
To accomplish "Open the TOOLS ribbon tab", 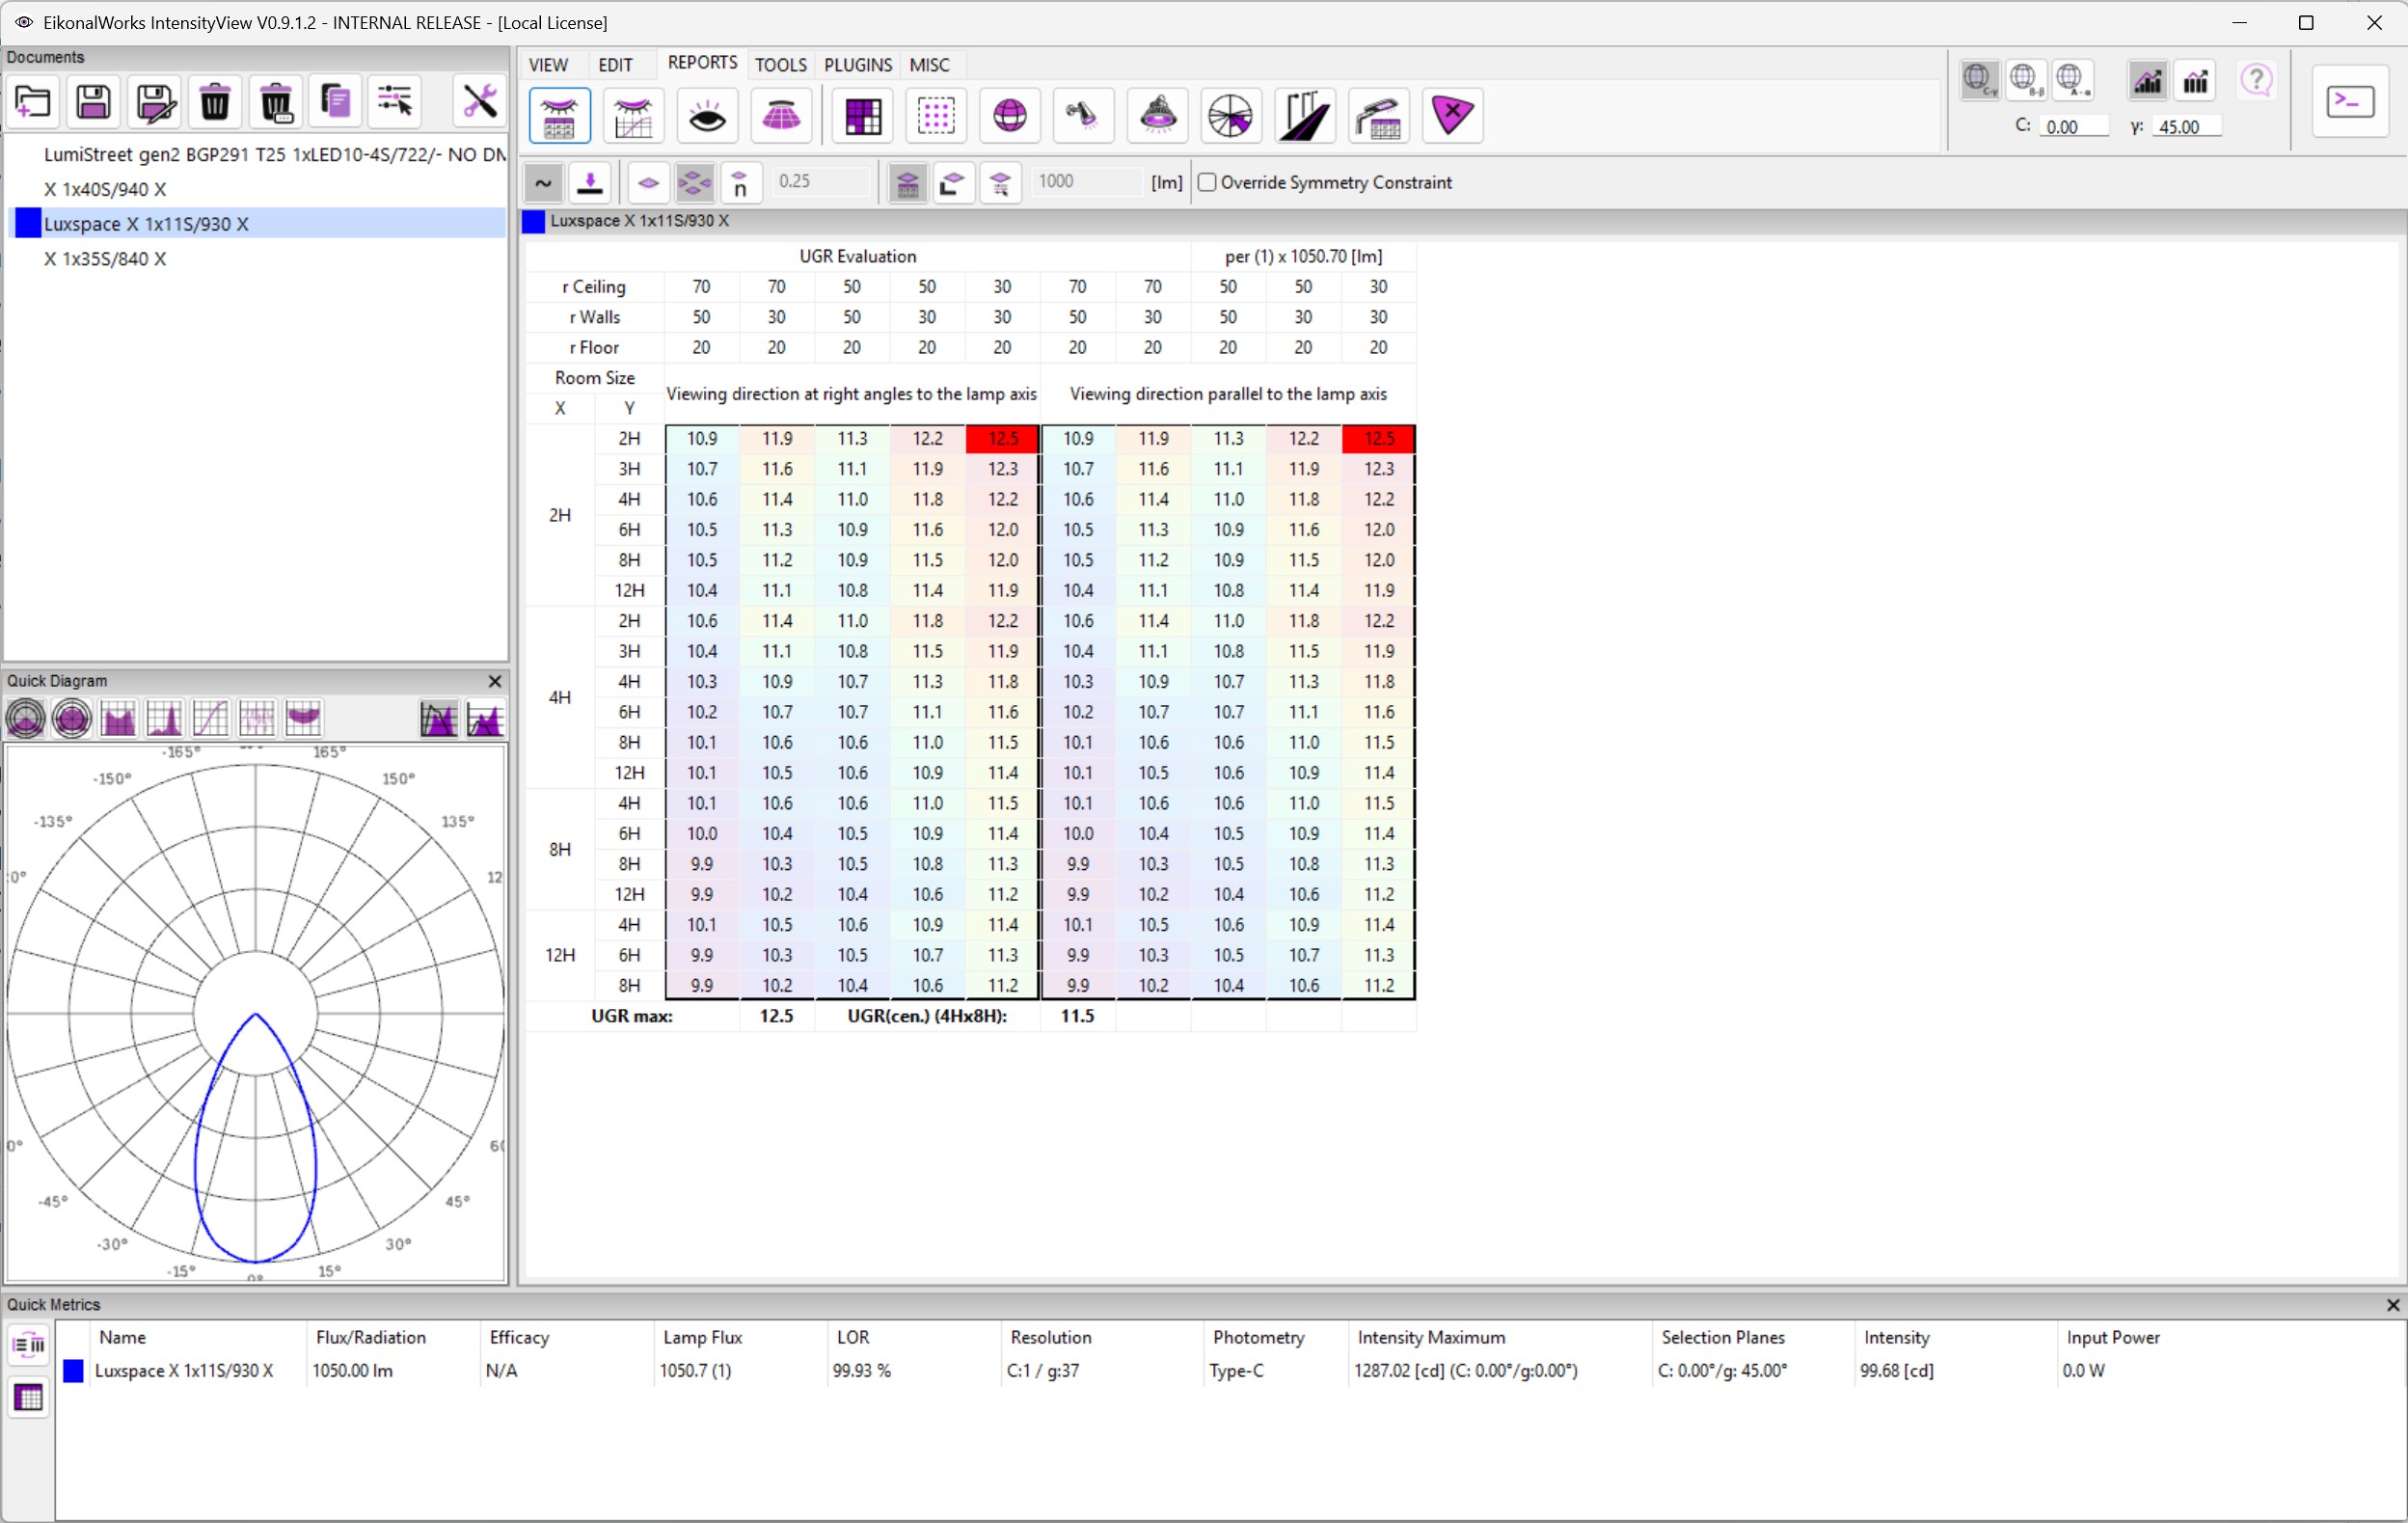I will click(781, 65).
